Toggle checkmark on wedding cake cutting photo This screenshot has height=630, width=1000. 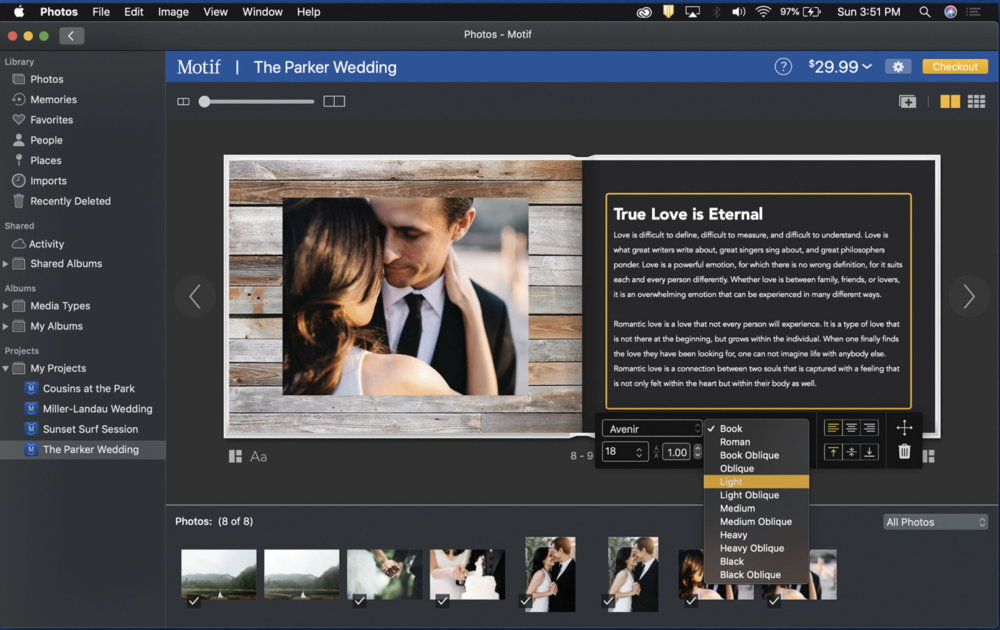pyautogui.click(x=442, y=601)
